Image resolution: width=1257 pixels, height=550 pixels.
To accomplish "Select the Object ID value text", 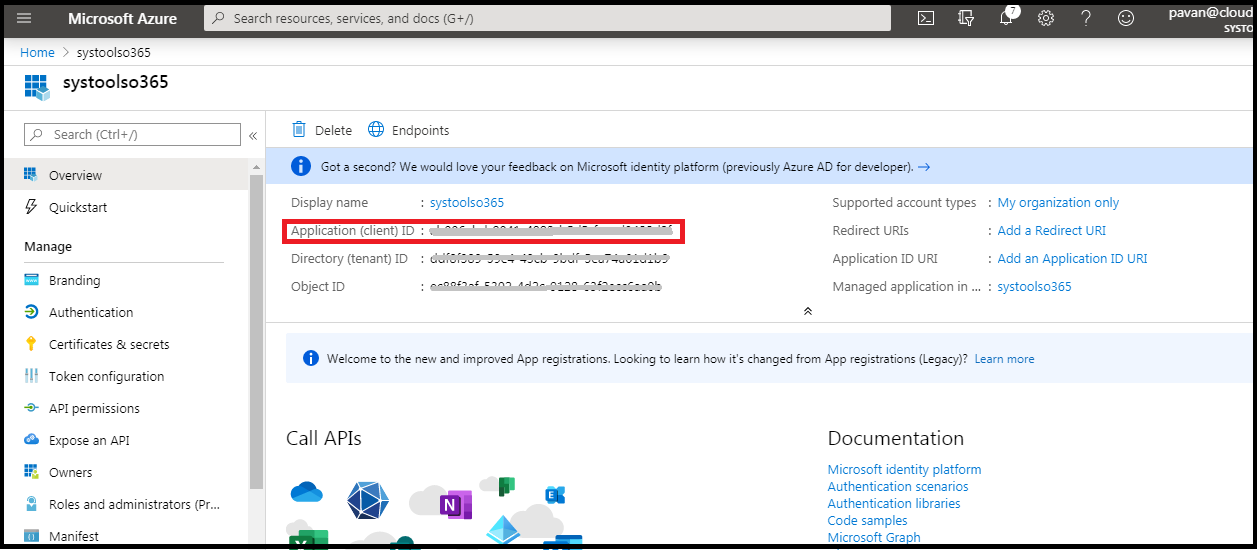I will (546, 286).
